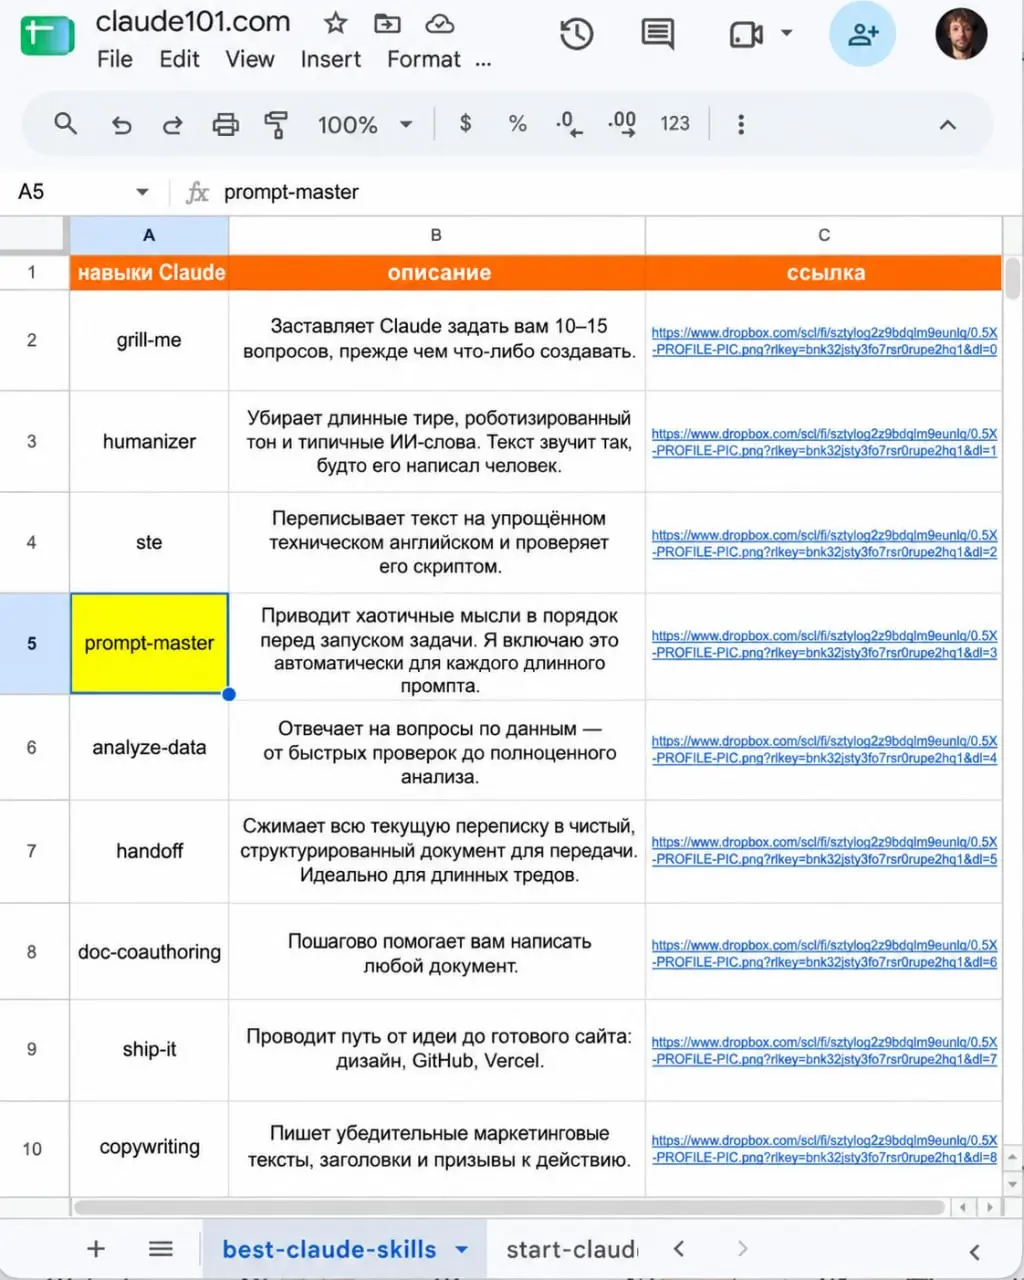Open the comments icon
The image size is (1024, 1280).
(x=657, y=35)
